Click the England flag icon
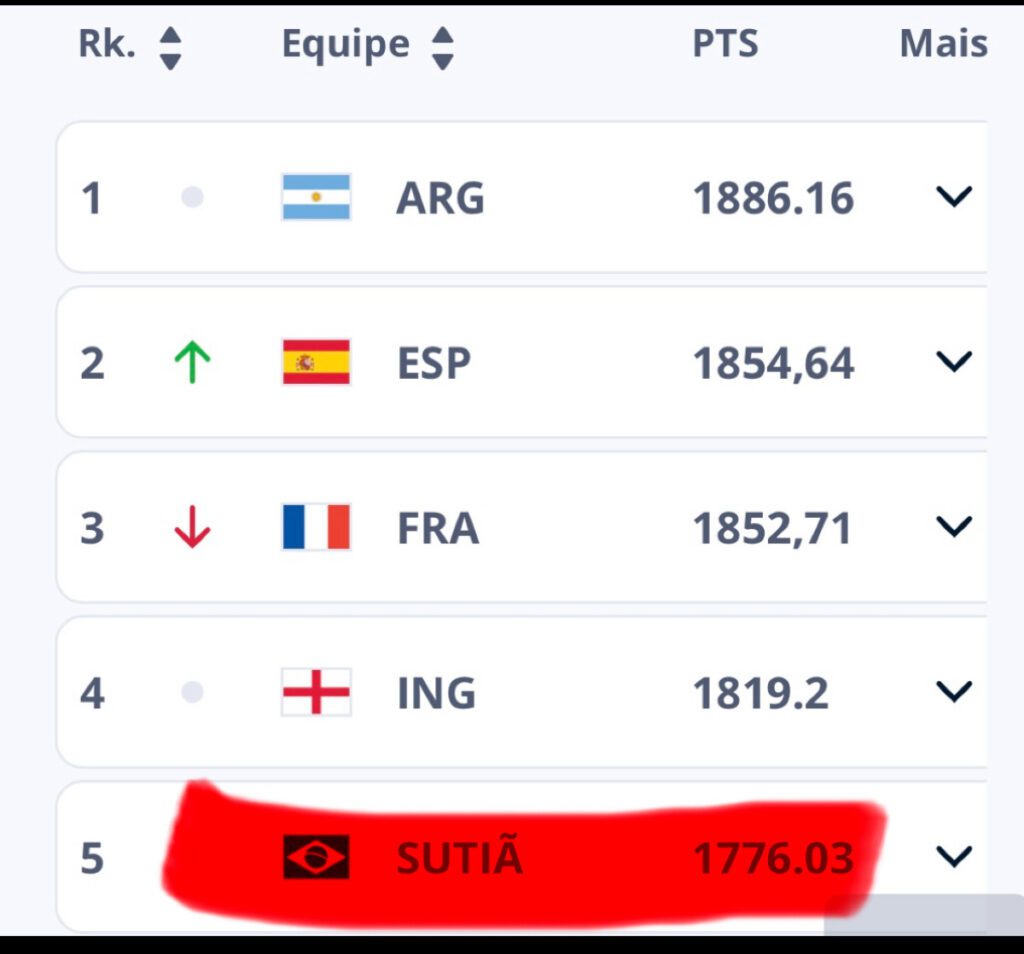 click(x=316, y=692)
